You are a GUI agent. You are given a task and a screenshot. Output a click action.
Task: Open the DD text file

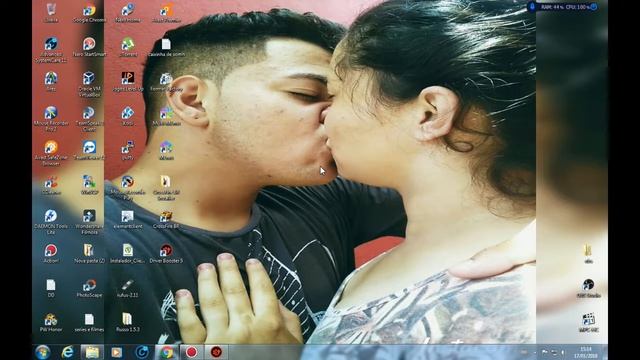coord(51,288)
